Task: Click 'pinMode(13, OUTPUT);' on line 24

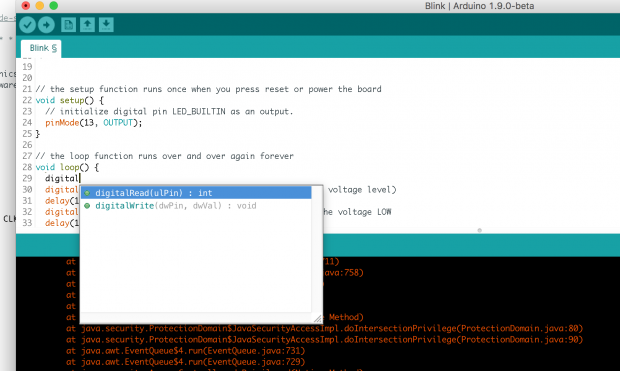Action: click(x=94, y=123)
